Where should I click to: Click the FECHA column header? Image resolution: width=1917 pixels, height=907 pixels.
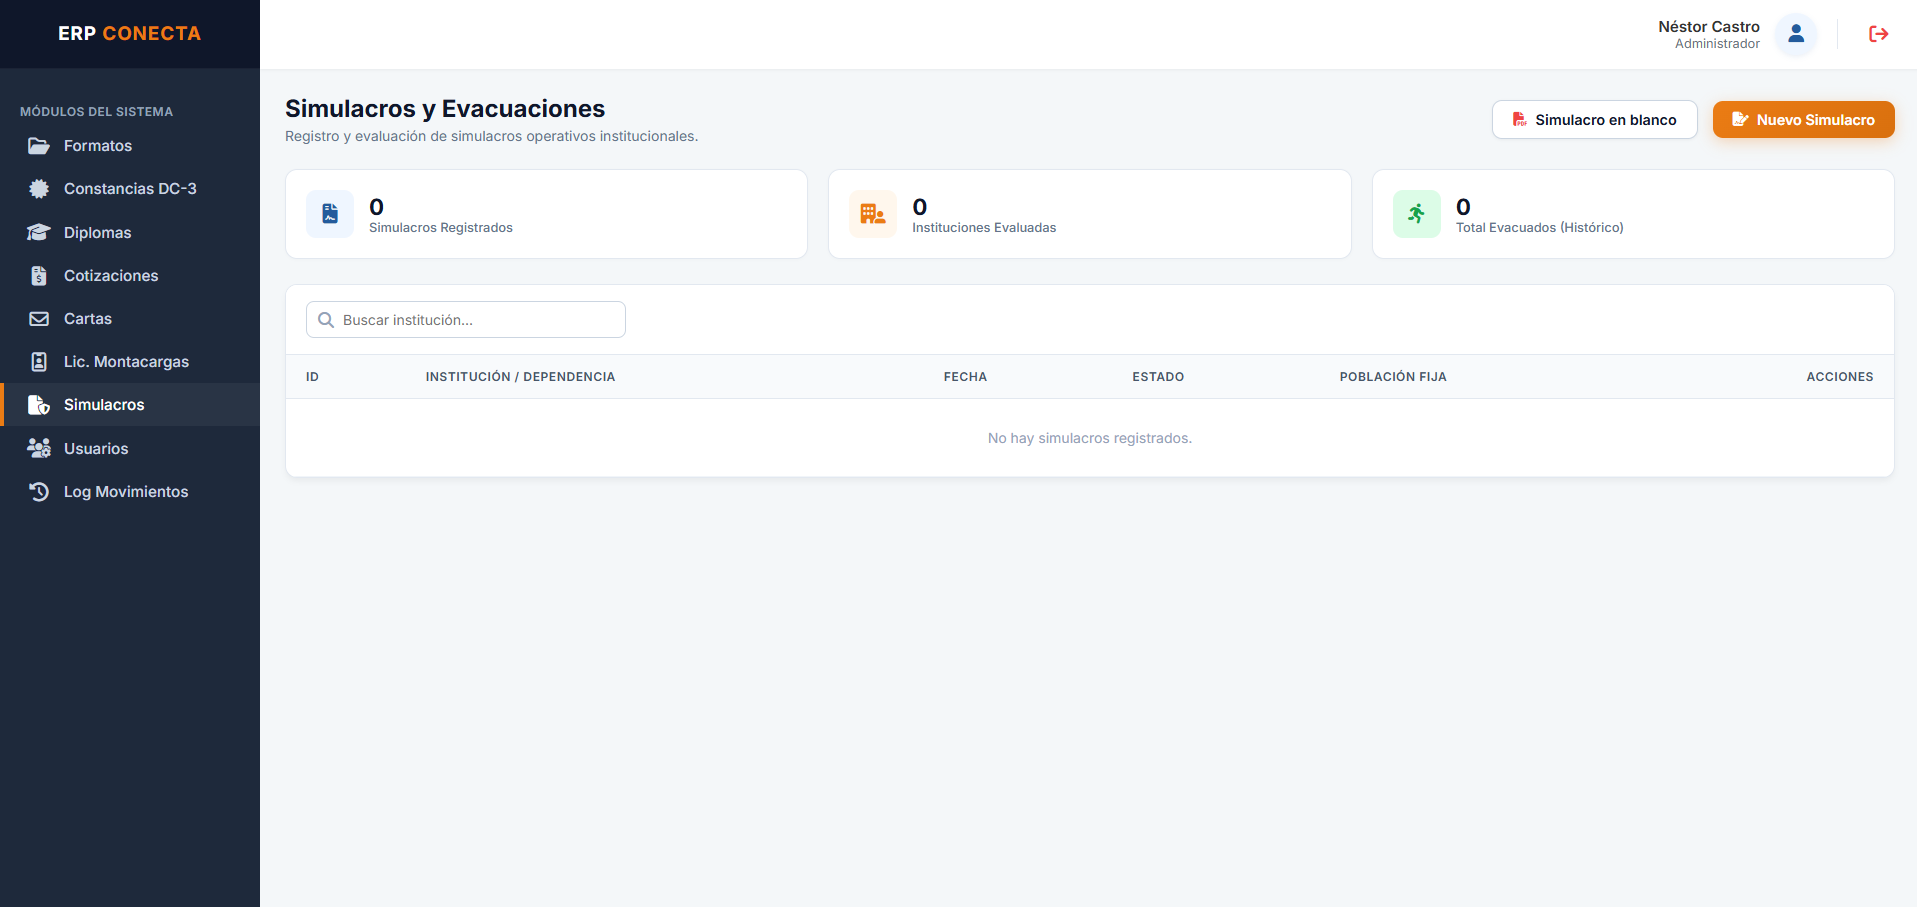click(965, 377)
